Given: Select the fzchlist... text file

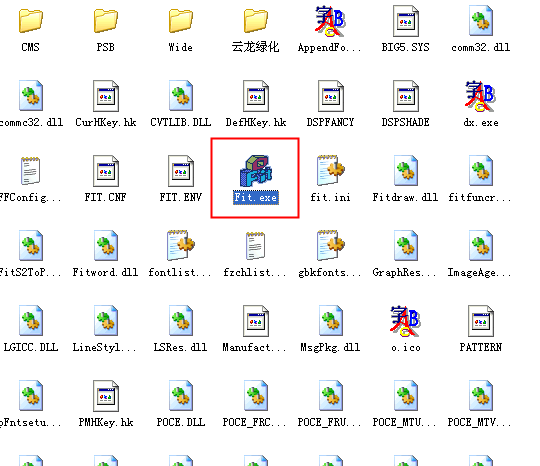Looking at the screenshot, I should tap(256, 246).
